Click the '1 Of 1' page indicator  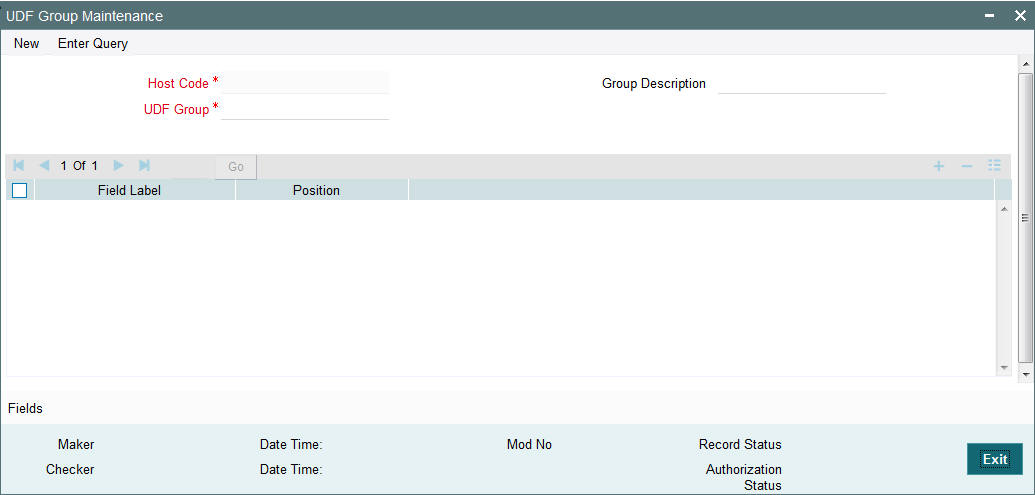pyautogui.click(x=79, y=166)
